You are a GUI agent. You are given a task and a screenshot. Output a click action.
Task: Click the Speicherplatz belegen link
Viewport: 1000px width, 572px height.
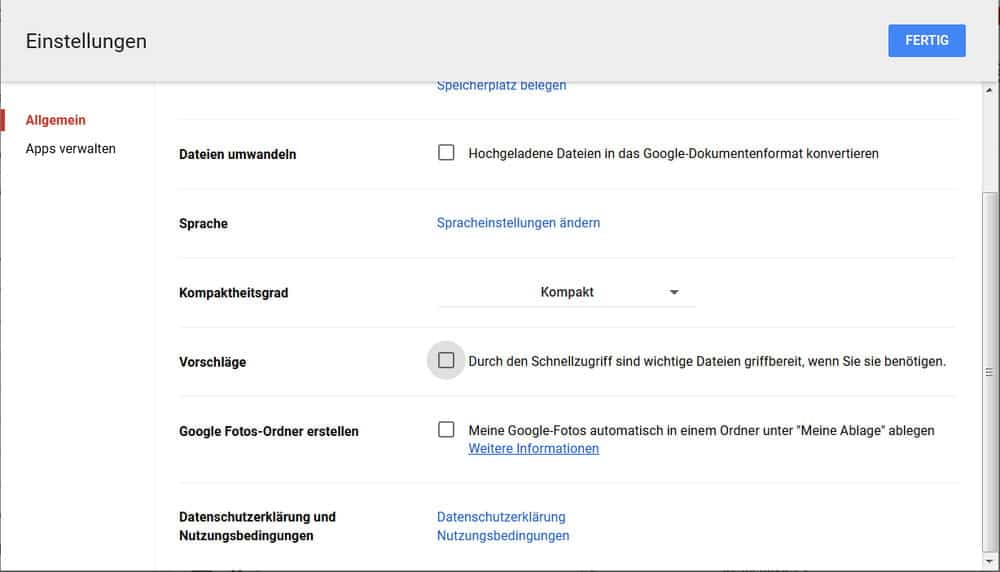(501, 86)
